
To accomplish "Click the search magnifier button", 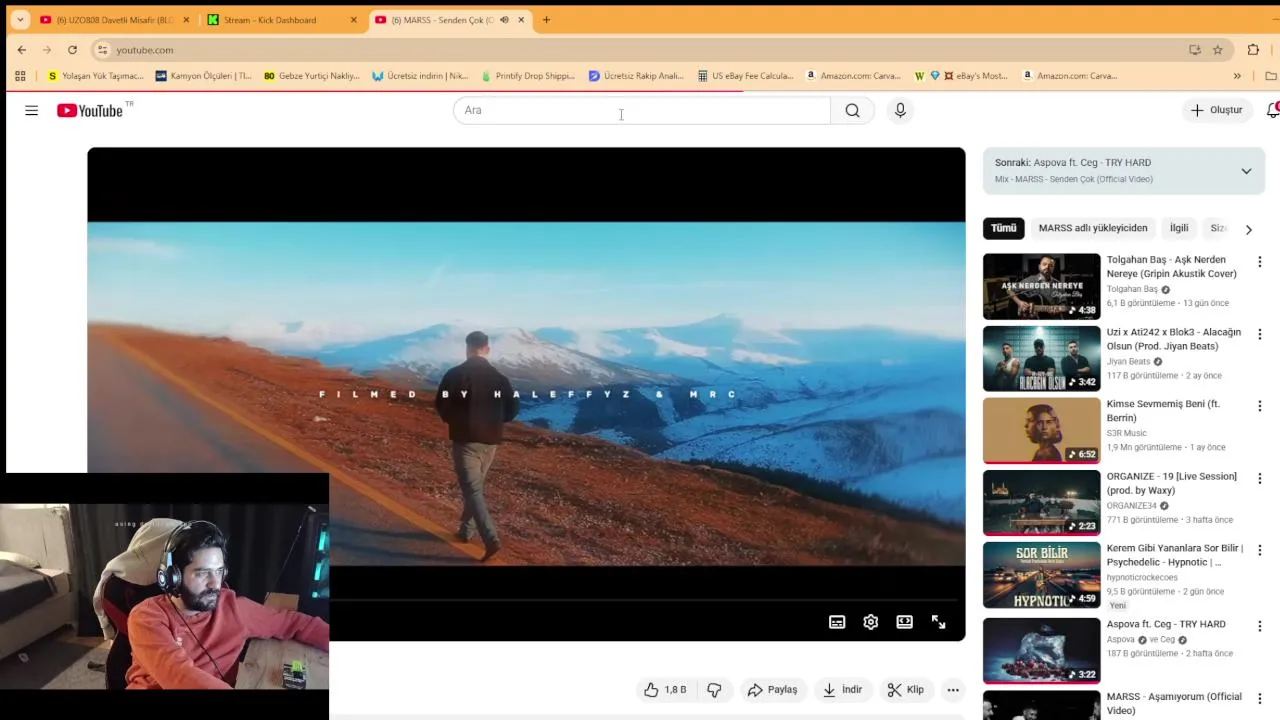I will [852, 111].
